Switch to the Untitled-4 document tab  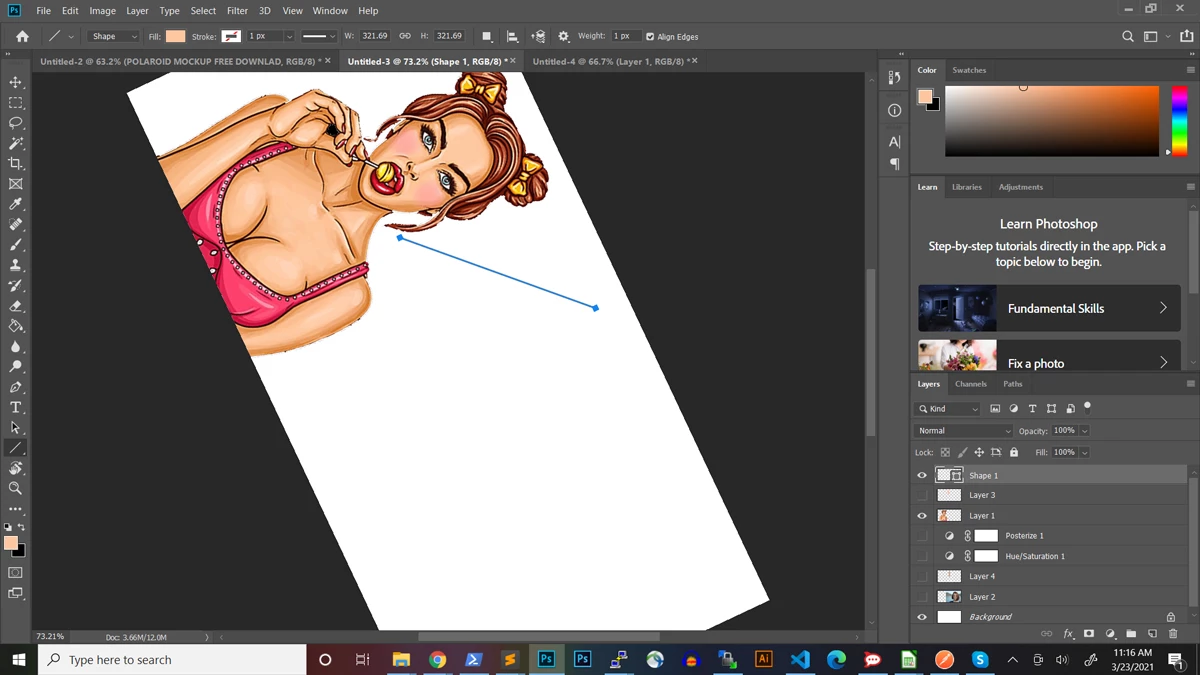(609, 62)
